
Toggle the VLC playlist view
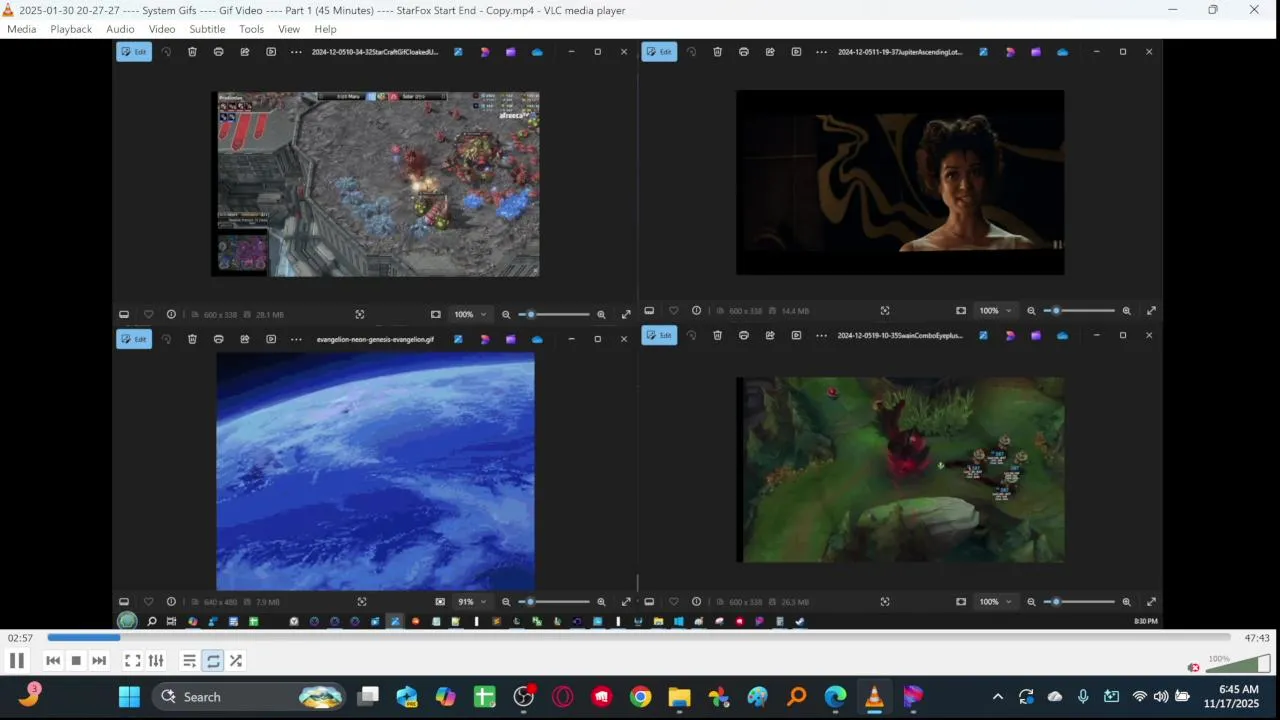pos(189,660)
